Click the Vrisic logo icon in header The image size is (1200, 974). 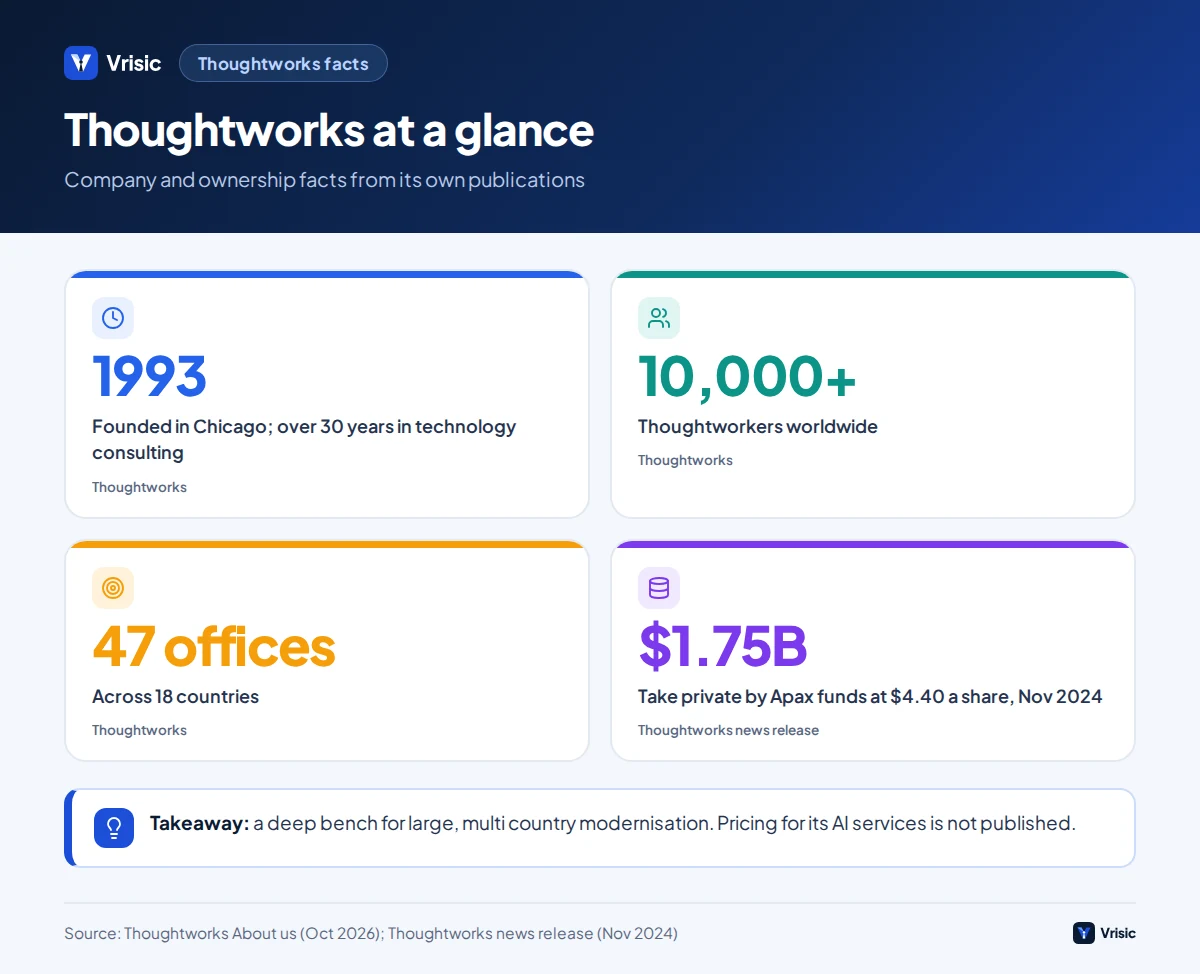click(81, 63)
